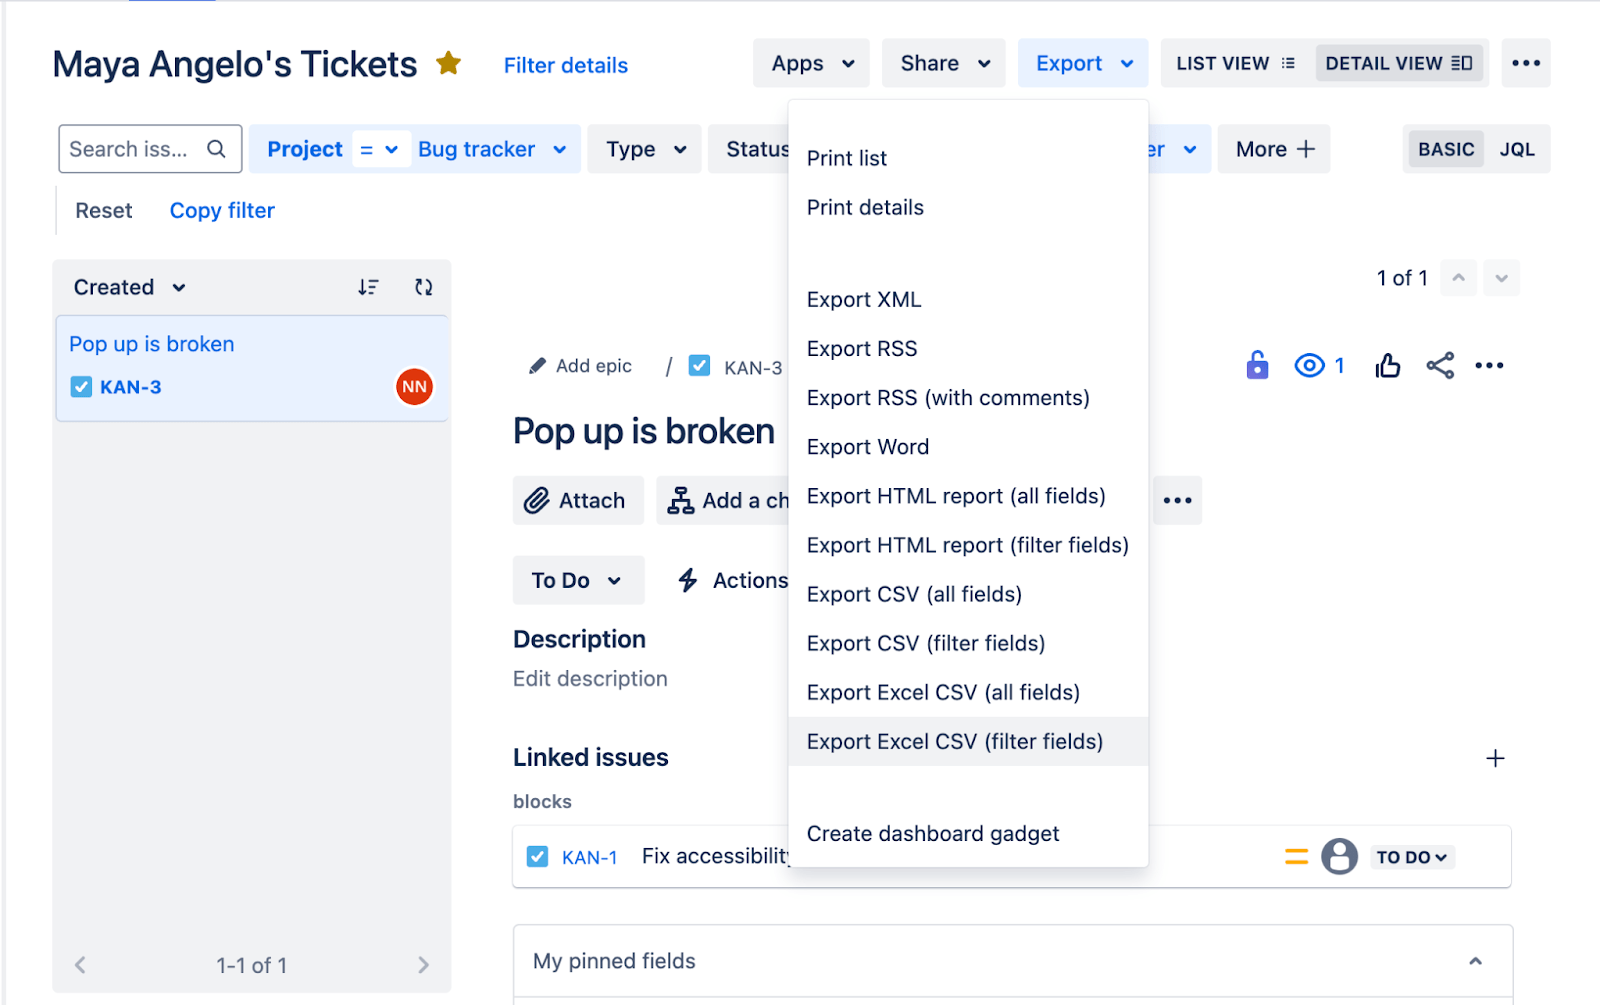Open "Filter details"
The width and height of the screenshot is (1600, 1005).
click(x=565, y=65)
